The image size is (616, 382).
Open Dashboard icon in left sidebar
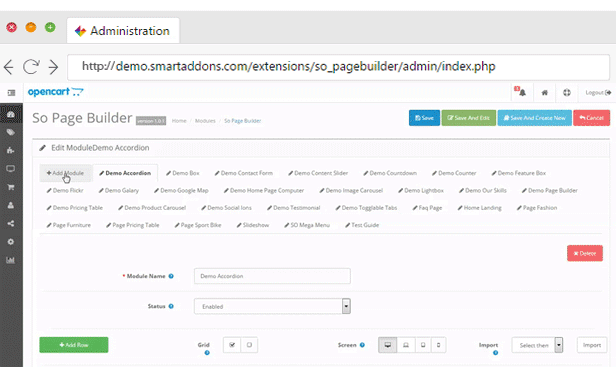[11, 114]
